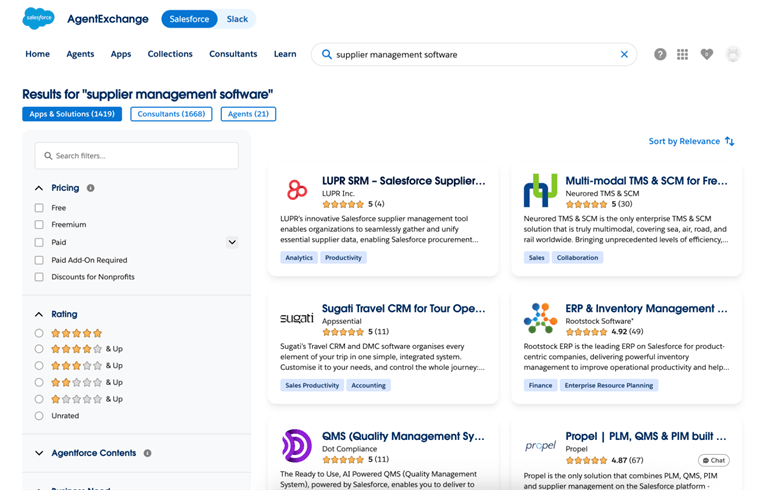Open Agents navigation item

coord(80,54)
